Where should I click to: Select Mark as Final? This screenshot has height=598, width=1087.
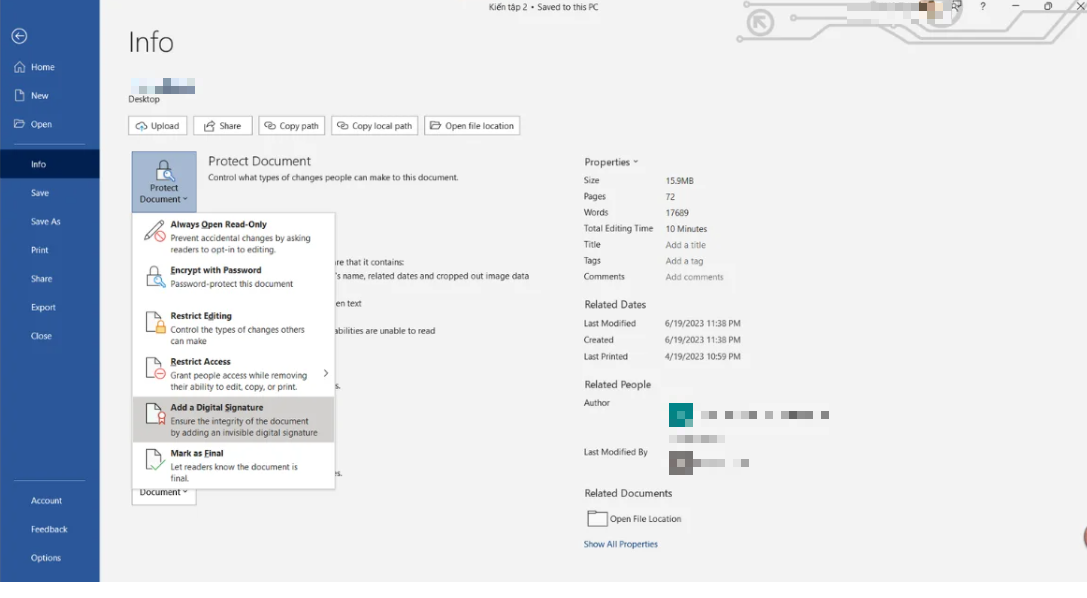234,466
